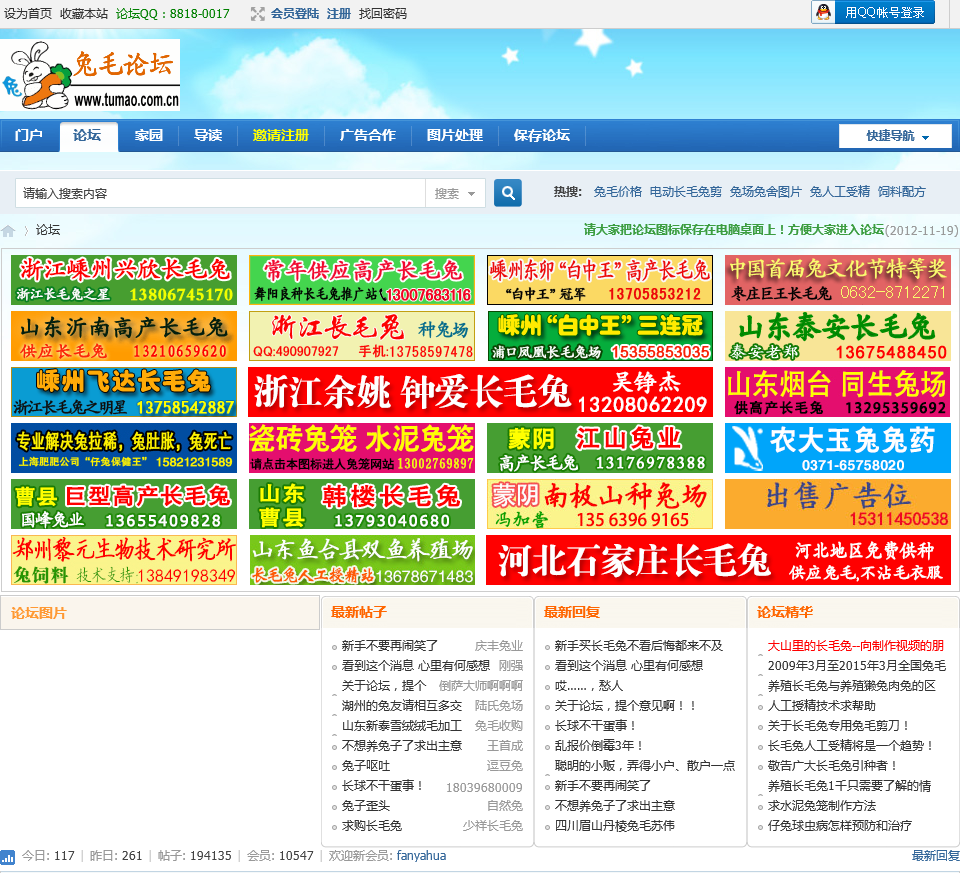
Task: Open the 搜索 type dropdown
Action: pyautogui.click(x=455, y=193)
